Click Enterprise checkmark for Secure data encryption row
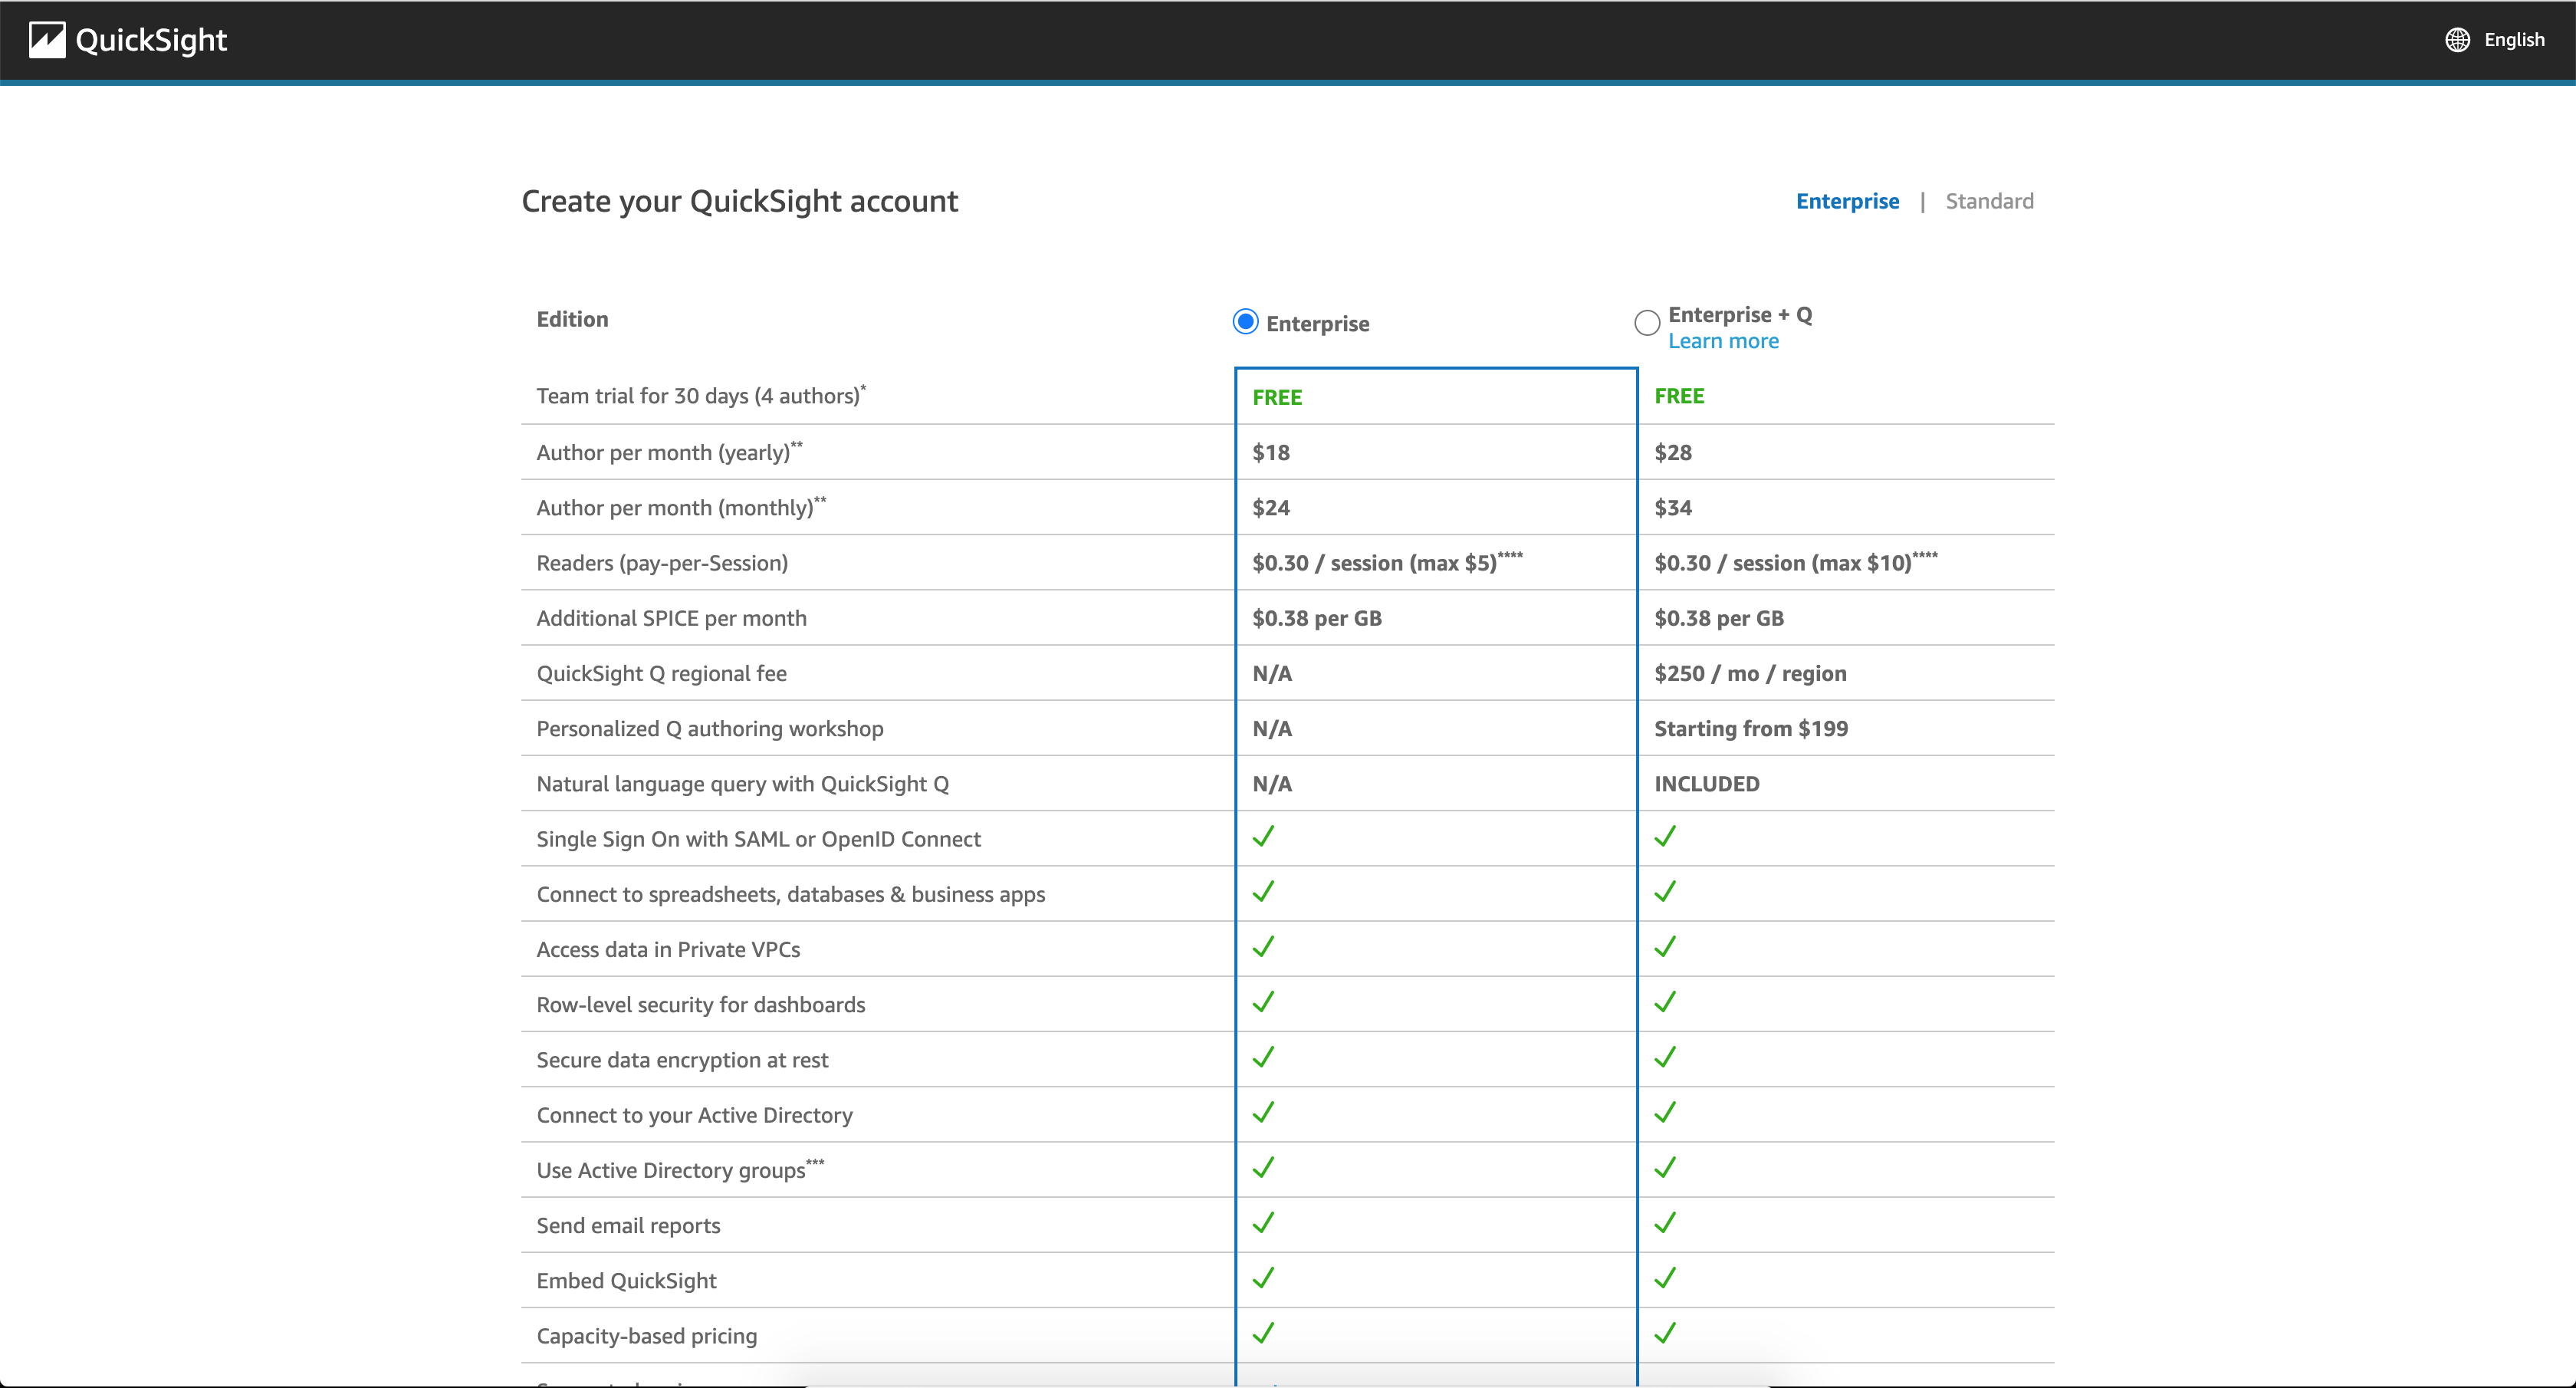Image resolution: width=2576 pixels, height=1388 pixels. coord(1263,1057)
